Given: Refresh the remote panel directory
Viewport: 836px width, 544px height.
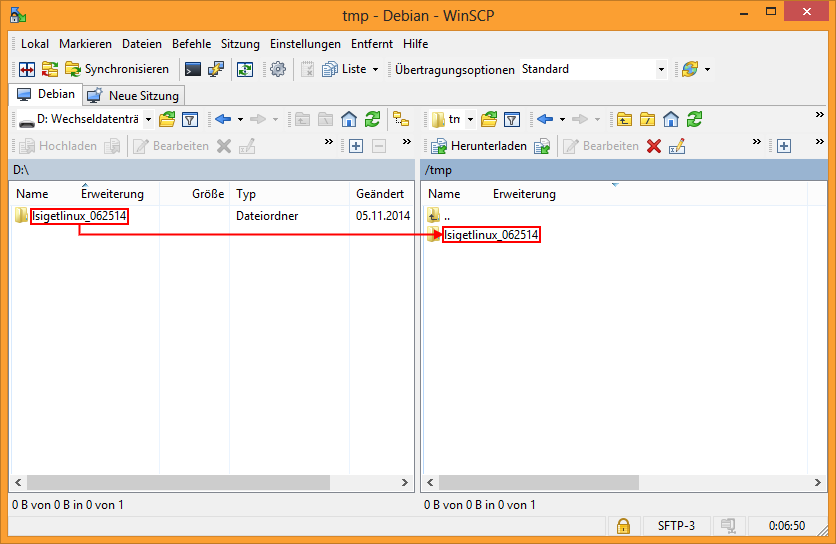Looking at the screenshot, I should (x=694, y=119).
